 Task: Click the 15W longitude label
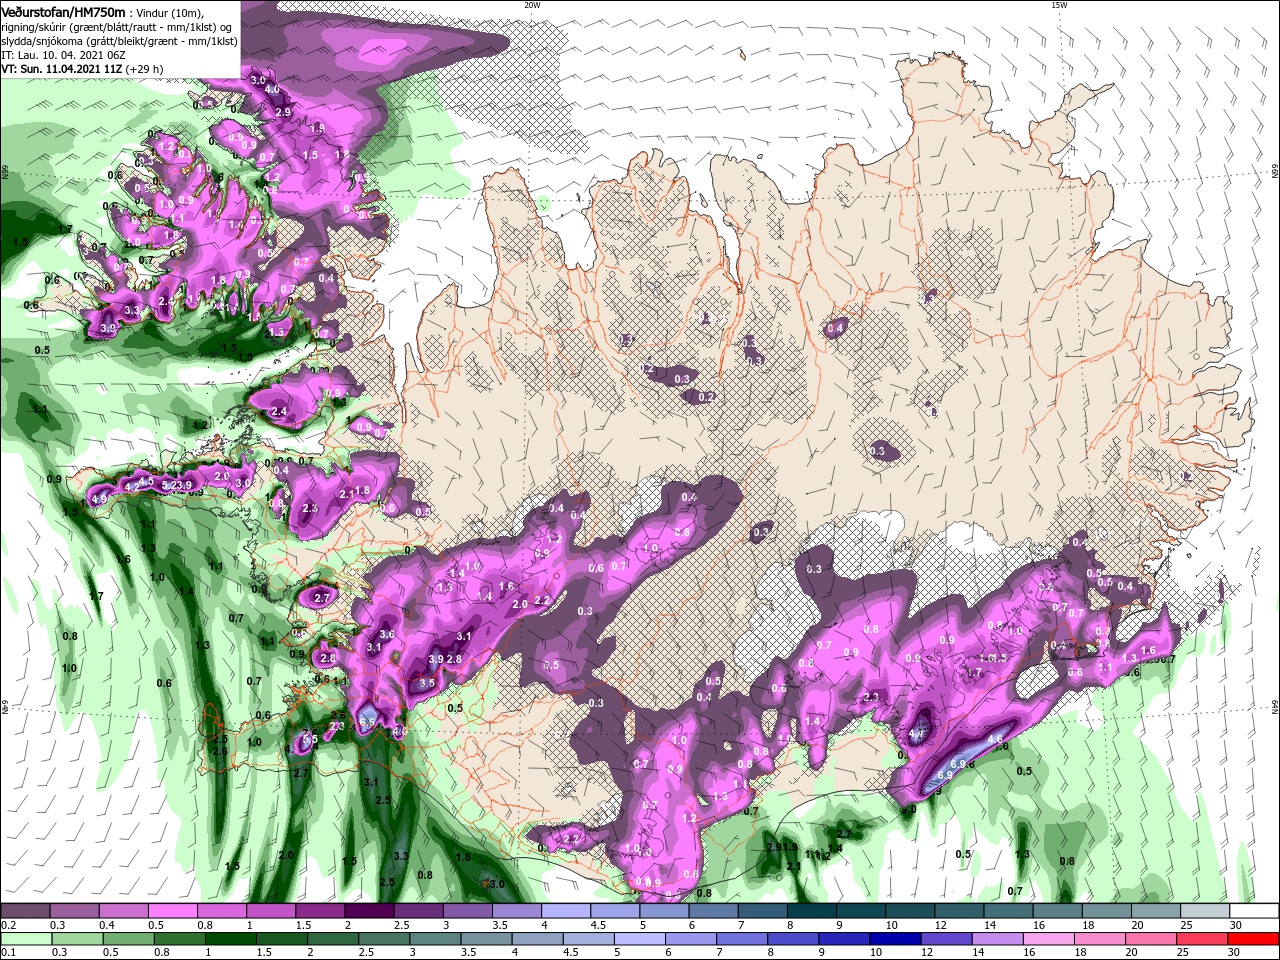1059,5
